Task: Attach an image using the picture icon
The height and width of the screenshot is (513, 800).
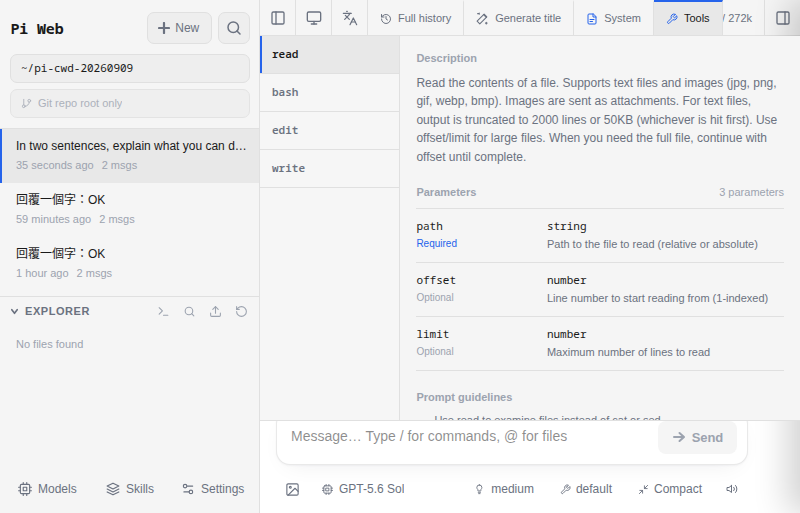Action: pos(292,489)
